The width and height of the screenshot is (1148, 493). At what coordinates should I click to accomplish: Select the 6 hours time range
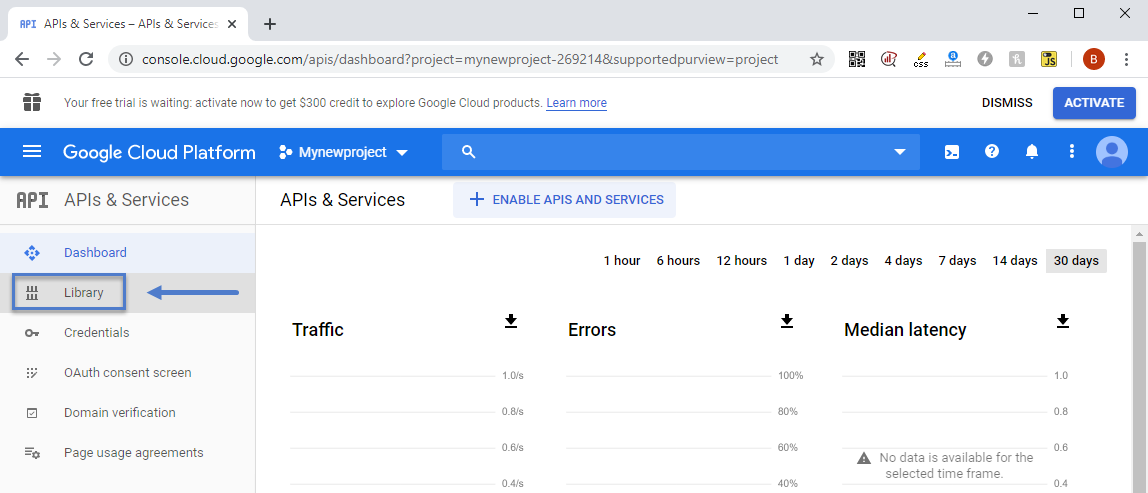pos(678,261)
